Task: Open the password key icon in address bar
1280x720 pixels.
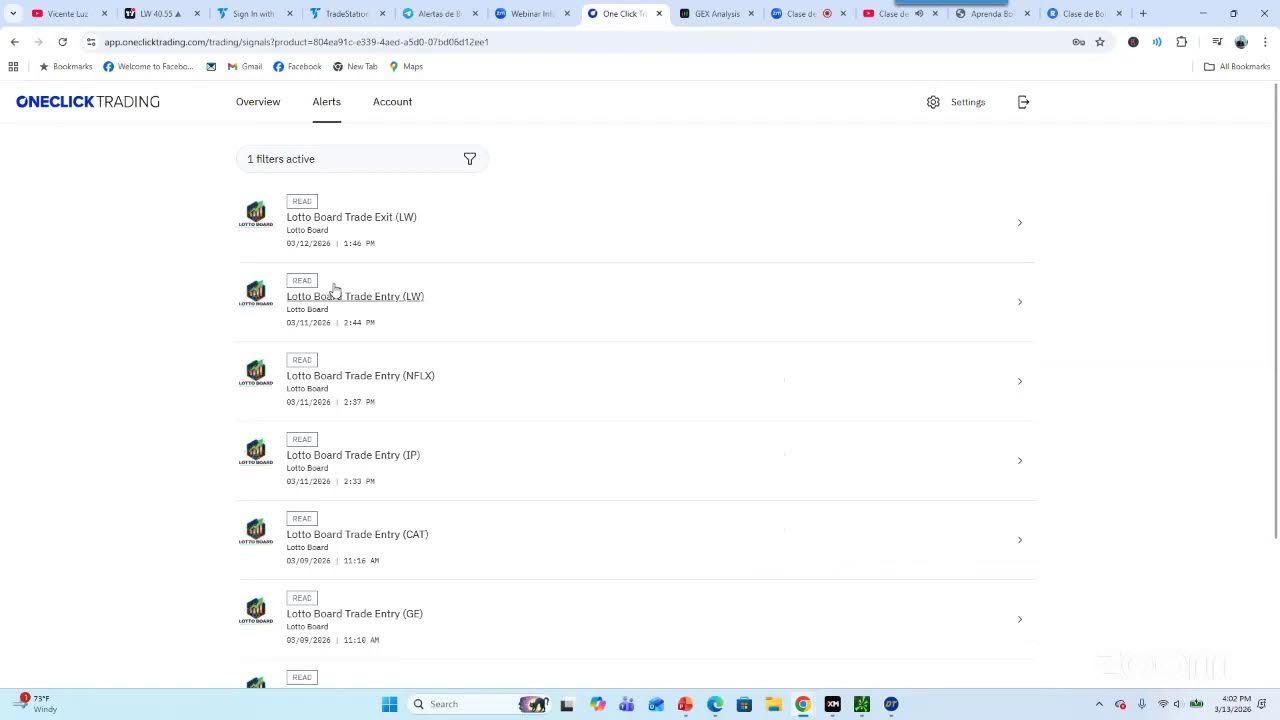Action: coord(1078,42)
